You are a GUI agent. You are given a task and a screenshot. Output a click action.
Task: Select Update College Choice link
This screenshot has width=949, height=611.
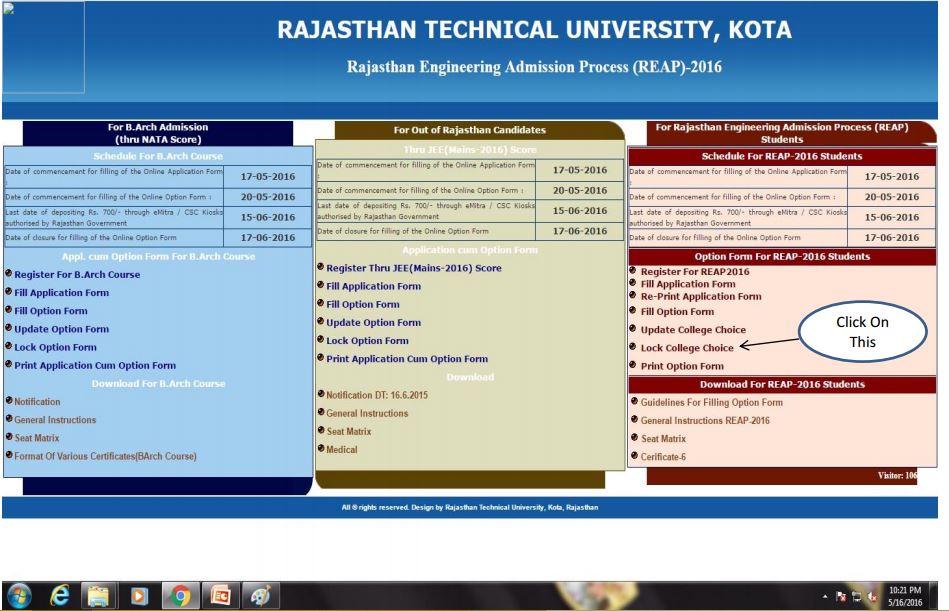[692, 330]
